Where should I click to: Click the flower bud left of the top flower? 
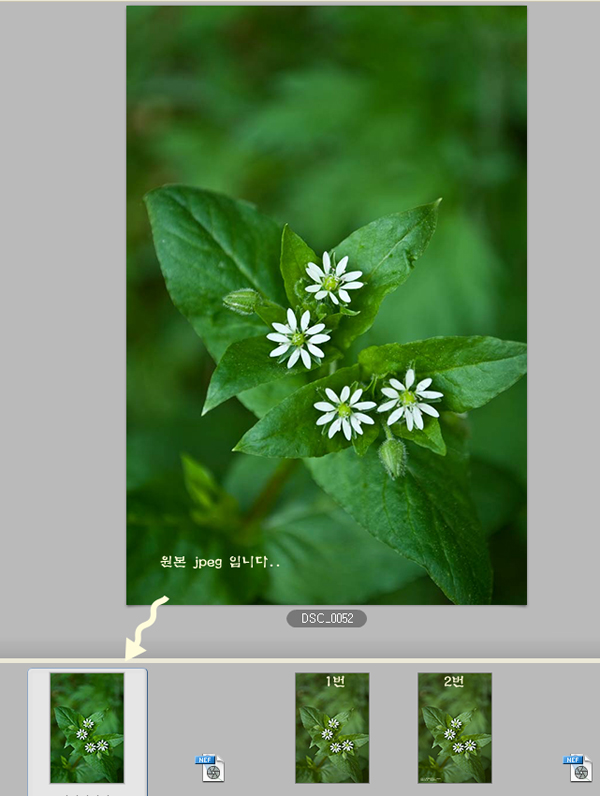(242, 300)
